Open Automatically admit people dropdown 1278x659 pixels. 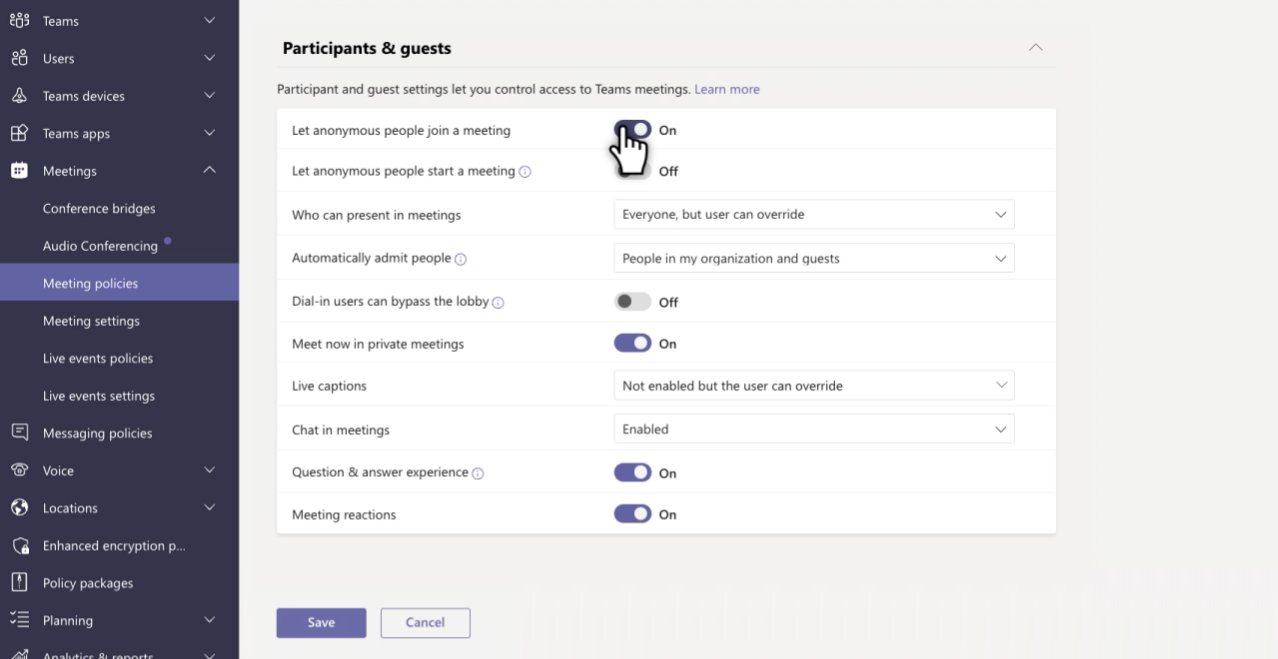[x=814, y=258]
